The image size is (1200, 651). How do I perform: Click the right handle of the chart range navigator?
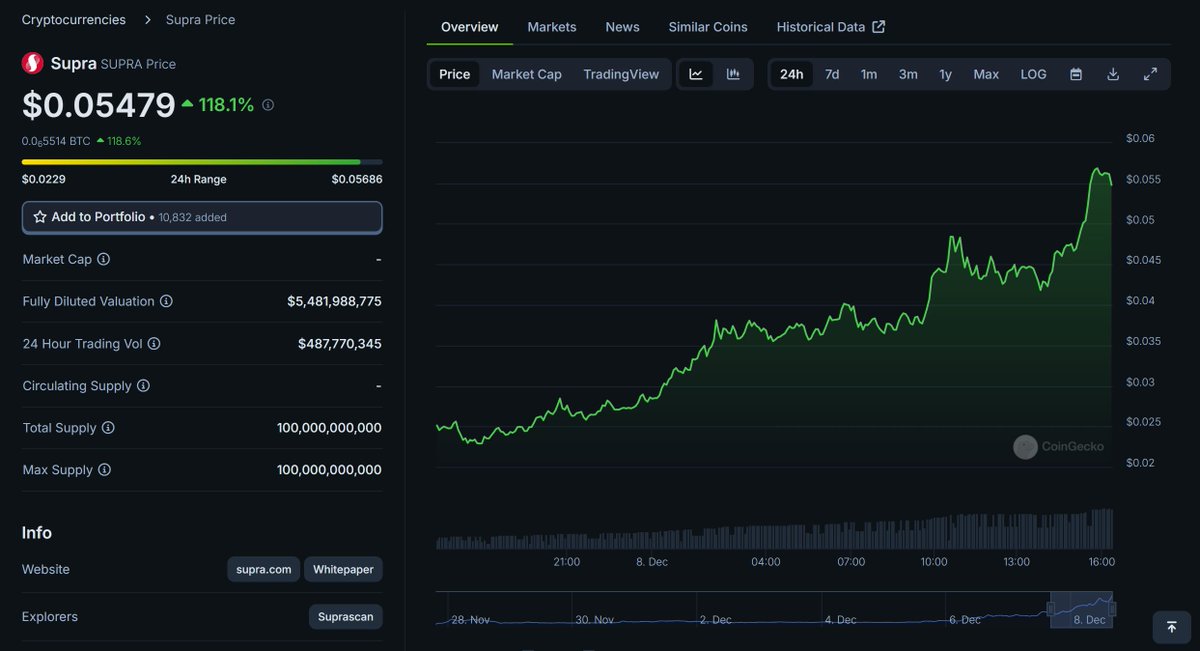pyautogui.click(x=1112, y=608)
